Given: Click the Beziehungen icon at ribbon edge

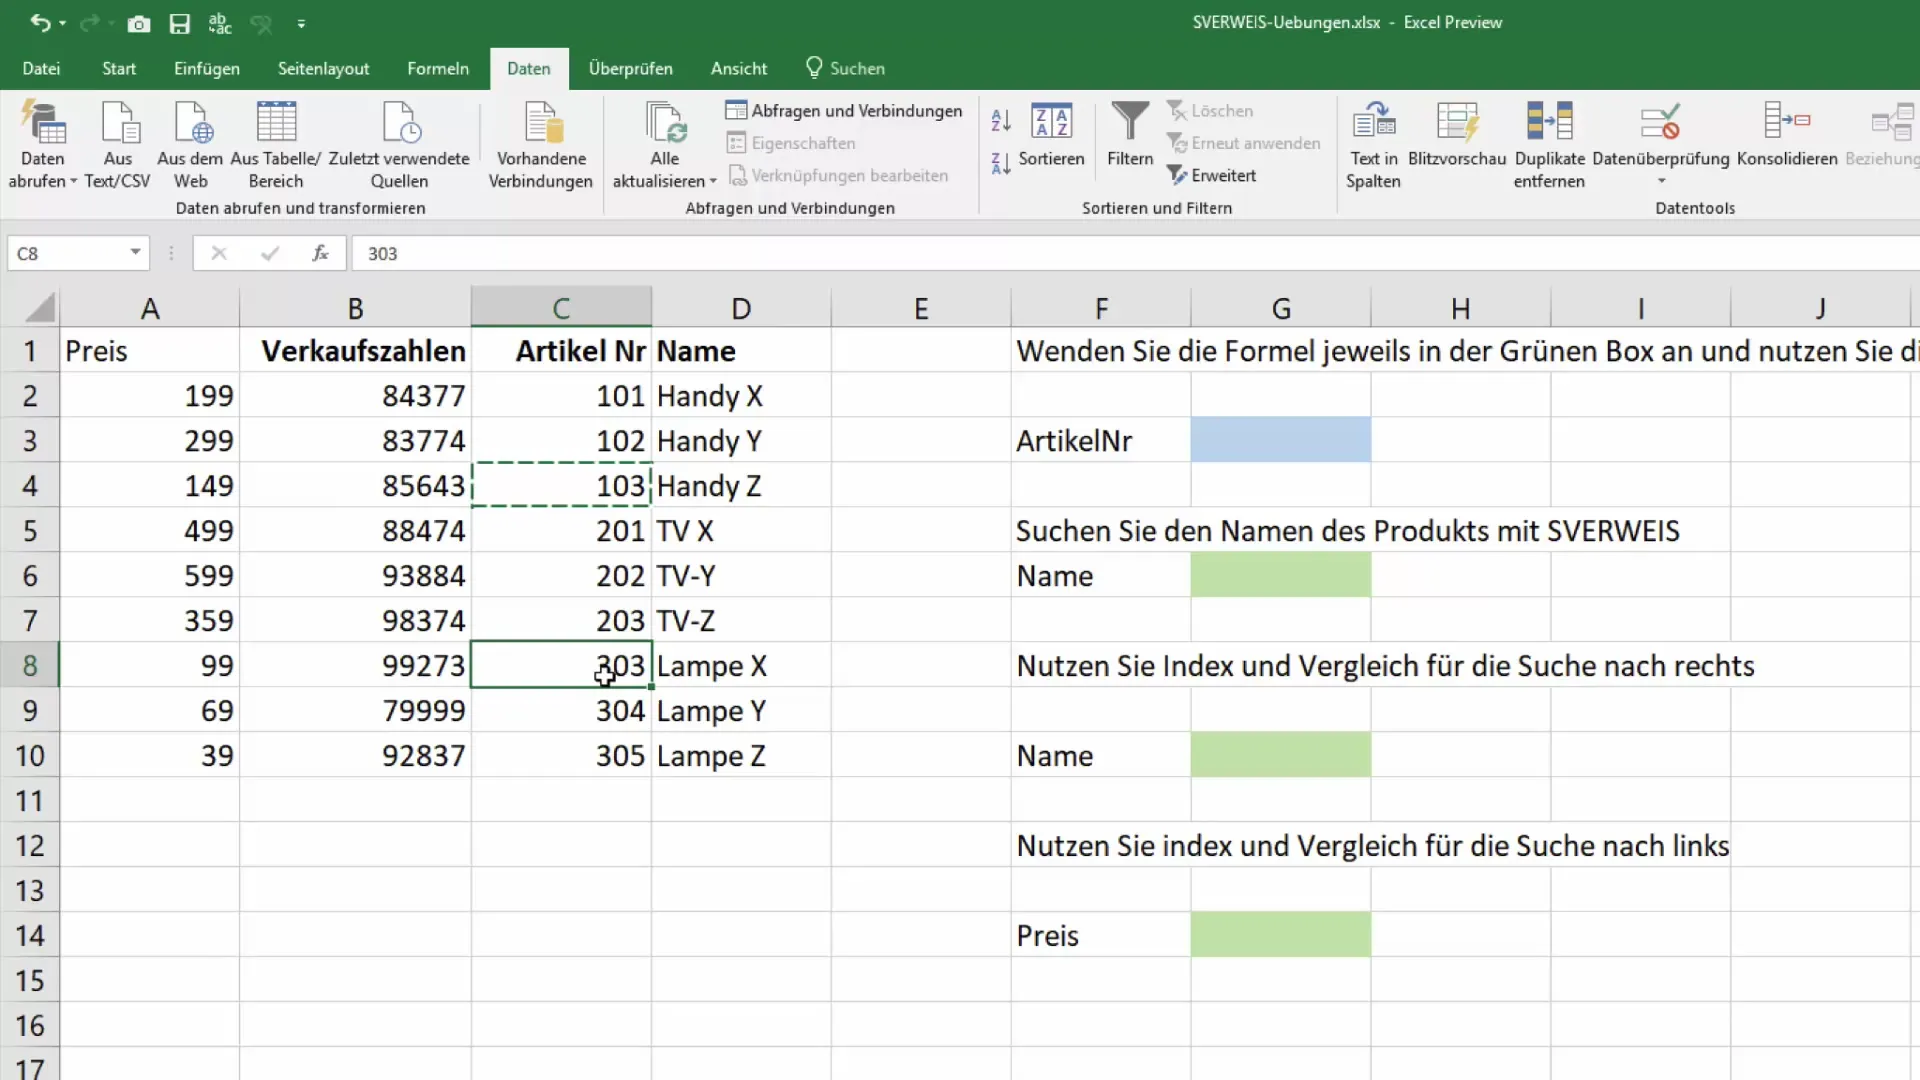Looking at the screenshot, I should point(1883,135).
